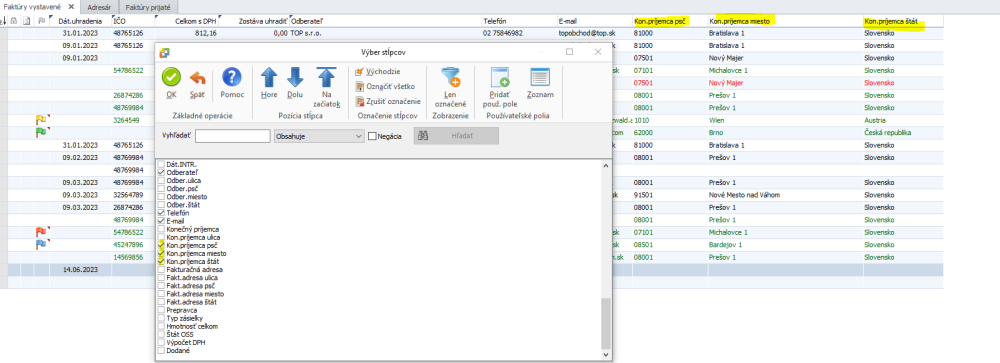Uncheck Kon.príjemca štát checkbox
This screenshot has width=1000, height=363.
(161, 262)
